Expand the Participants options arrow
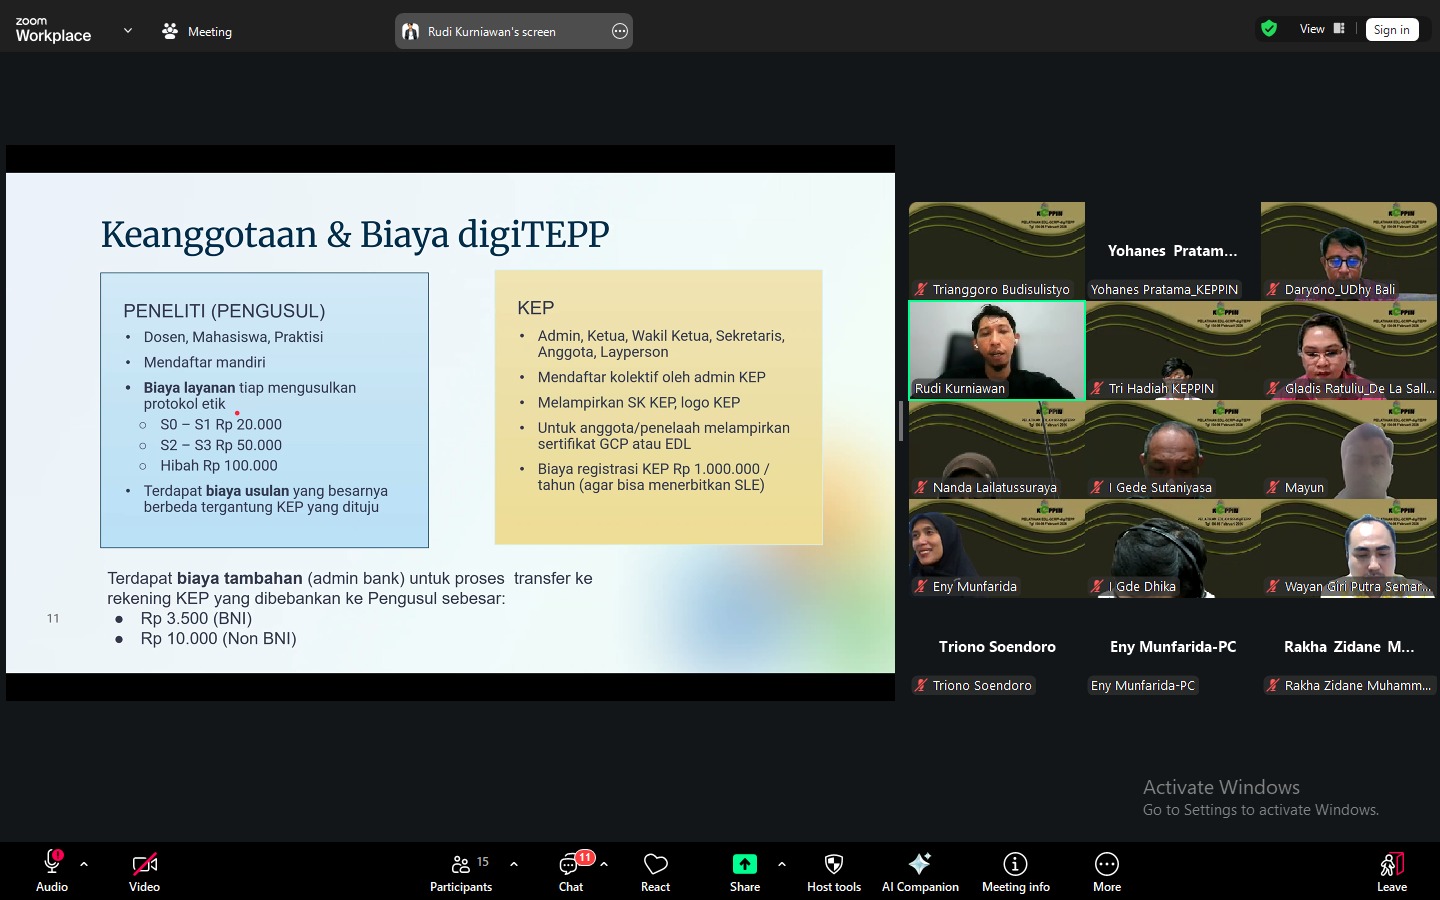The width and height of the screenshot is (1440, 900). [x=514, y=864]
